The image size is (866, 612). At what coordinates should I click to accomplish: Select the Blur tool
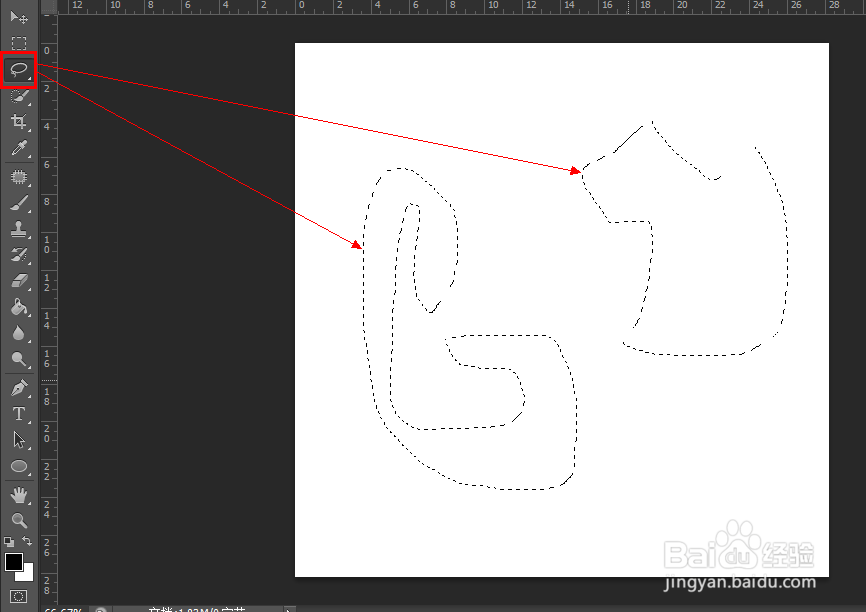19,333
